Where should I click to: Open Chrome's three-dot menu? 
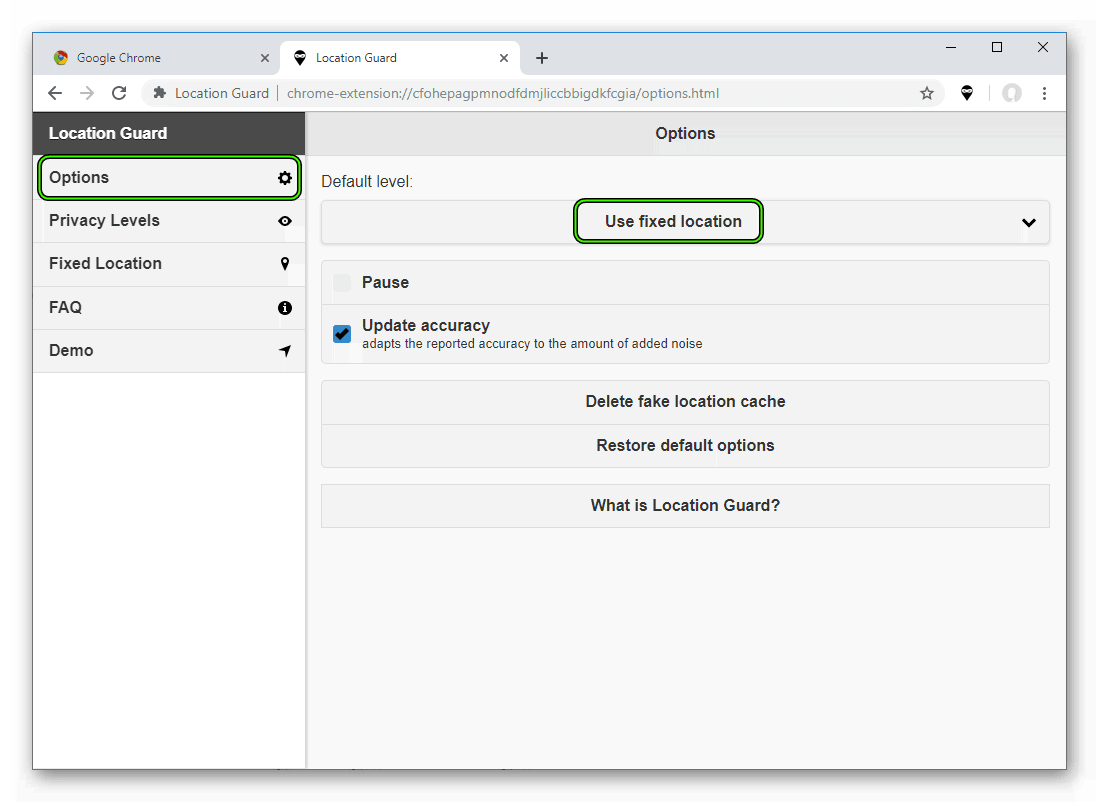coord(1044,93)
